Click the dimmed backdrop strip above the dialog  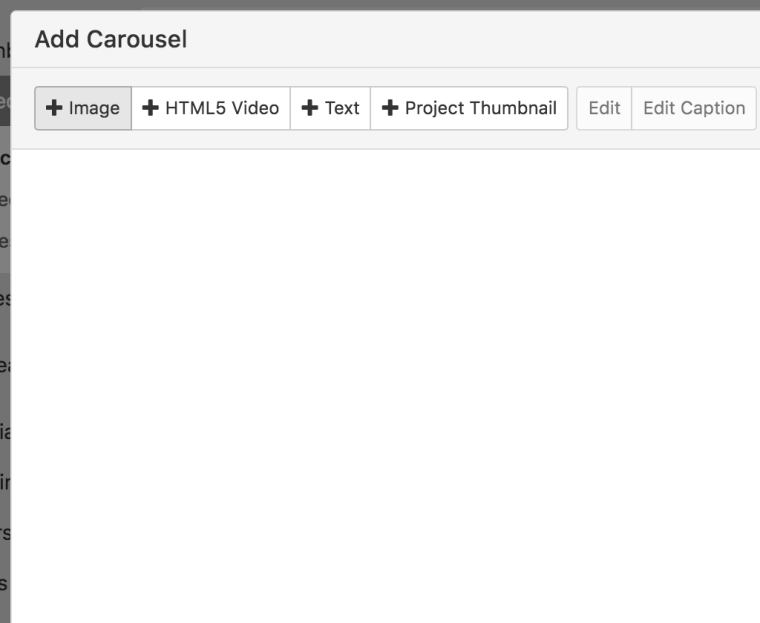coord(380,5)
